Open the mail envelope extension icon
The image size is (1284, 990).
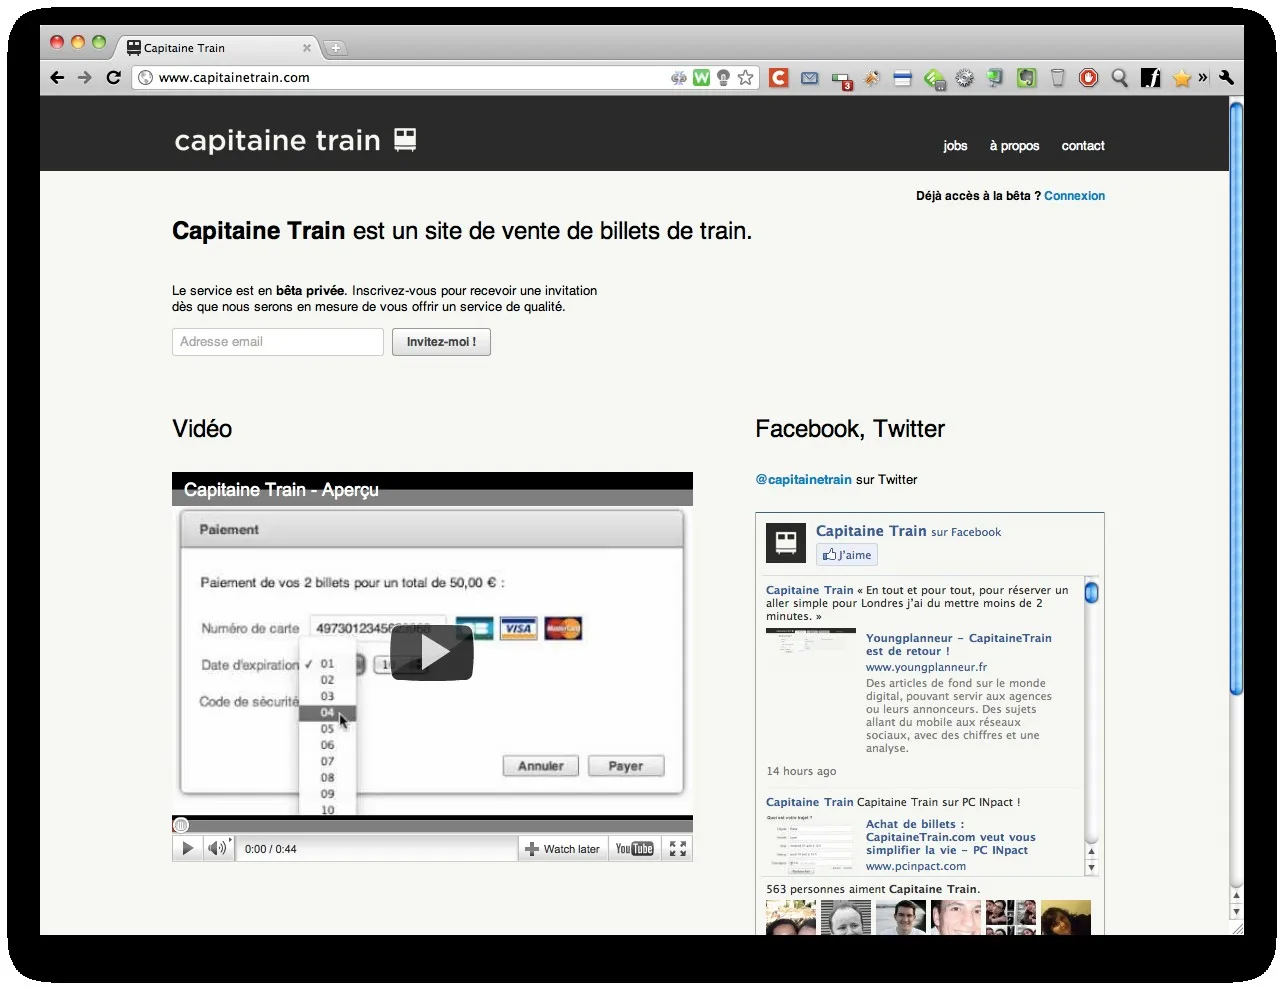(x=810, y=78)
